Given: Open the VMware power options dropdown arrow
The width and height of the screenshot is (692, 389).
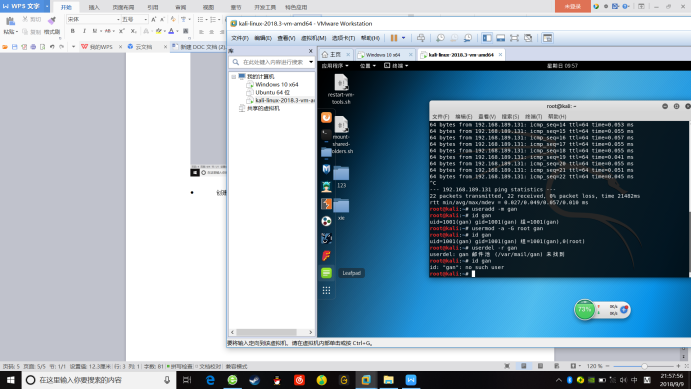Looking at the screenshot, I should [x=403, y=38].
